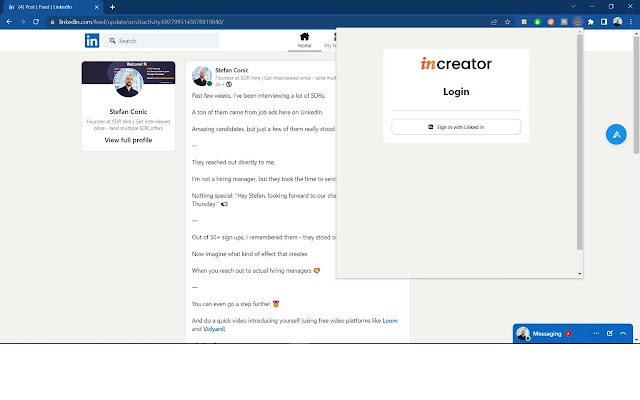Click the address bar URL
Screen dimensions: 640x400
coord(141,22)
